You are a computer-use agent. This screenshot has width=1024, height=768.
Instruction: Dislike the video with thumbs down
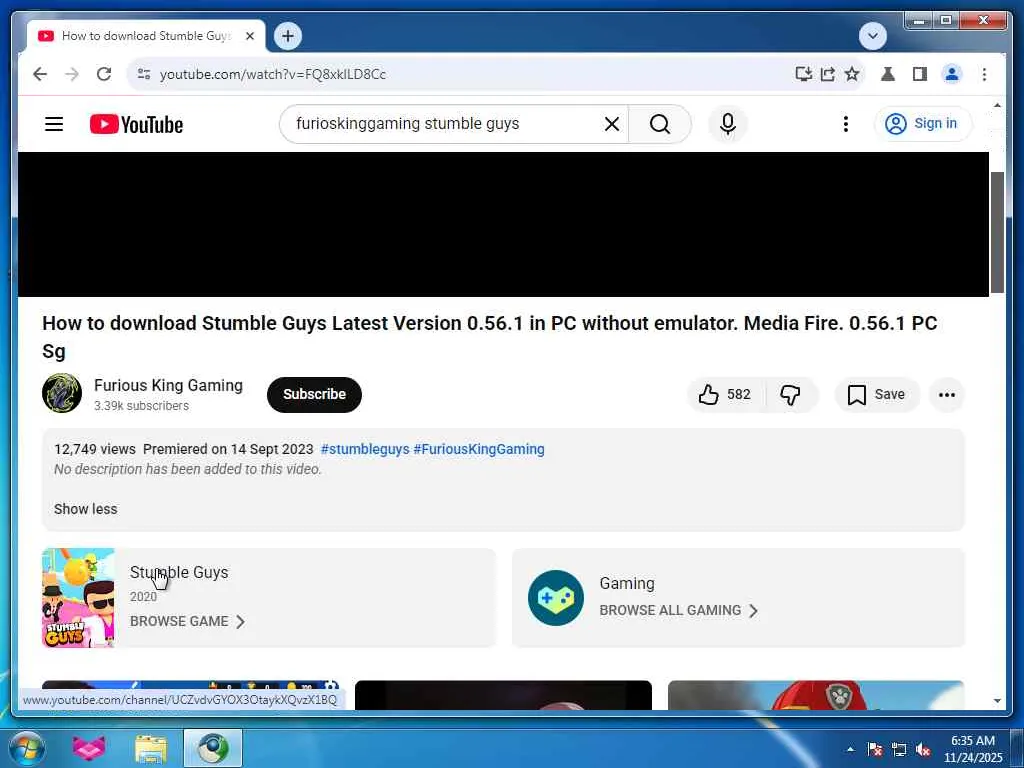tap(790, 394)
